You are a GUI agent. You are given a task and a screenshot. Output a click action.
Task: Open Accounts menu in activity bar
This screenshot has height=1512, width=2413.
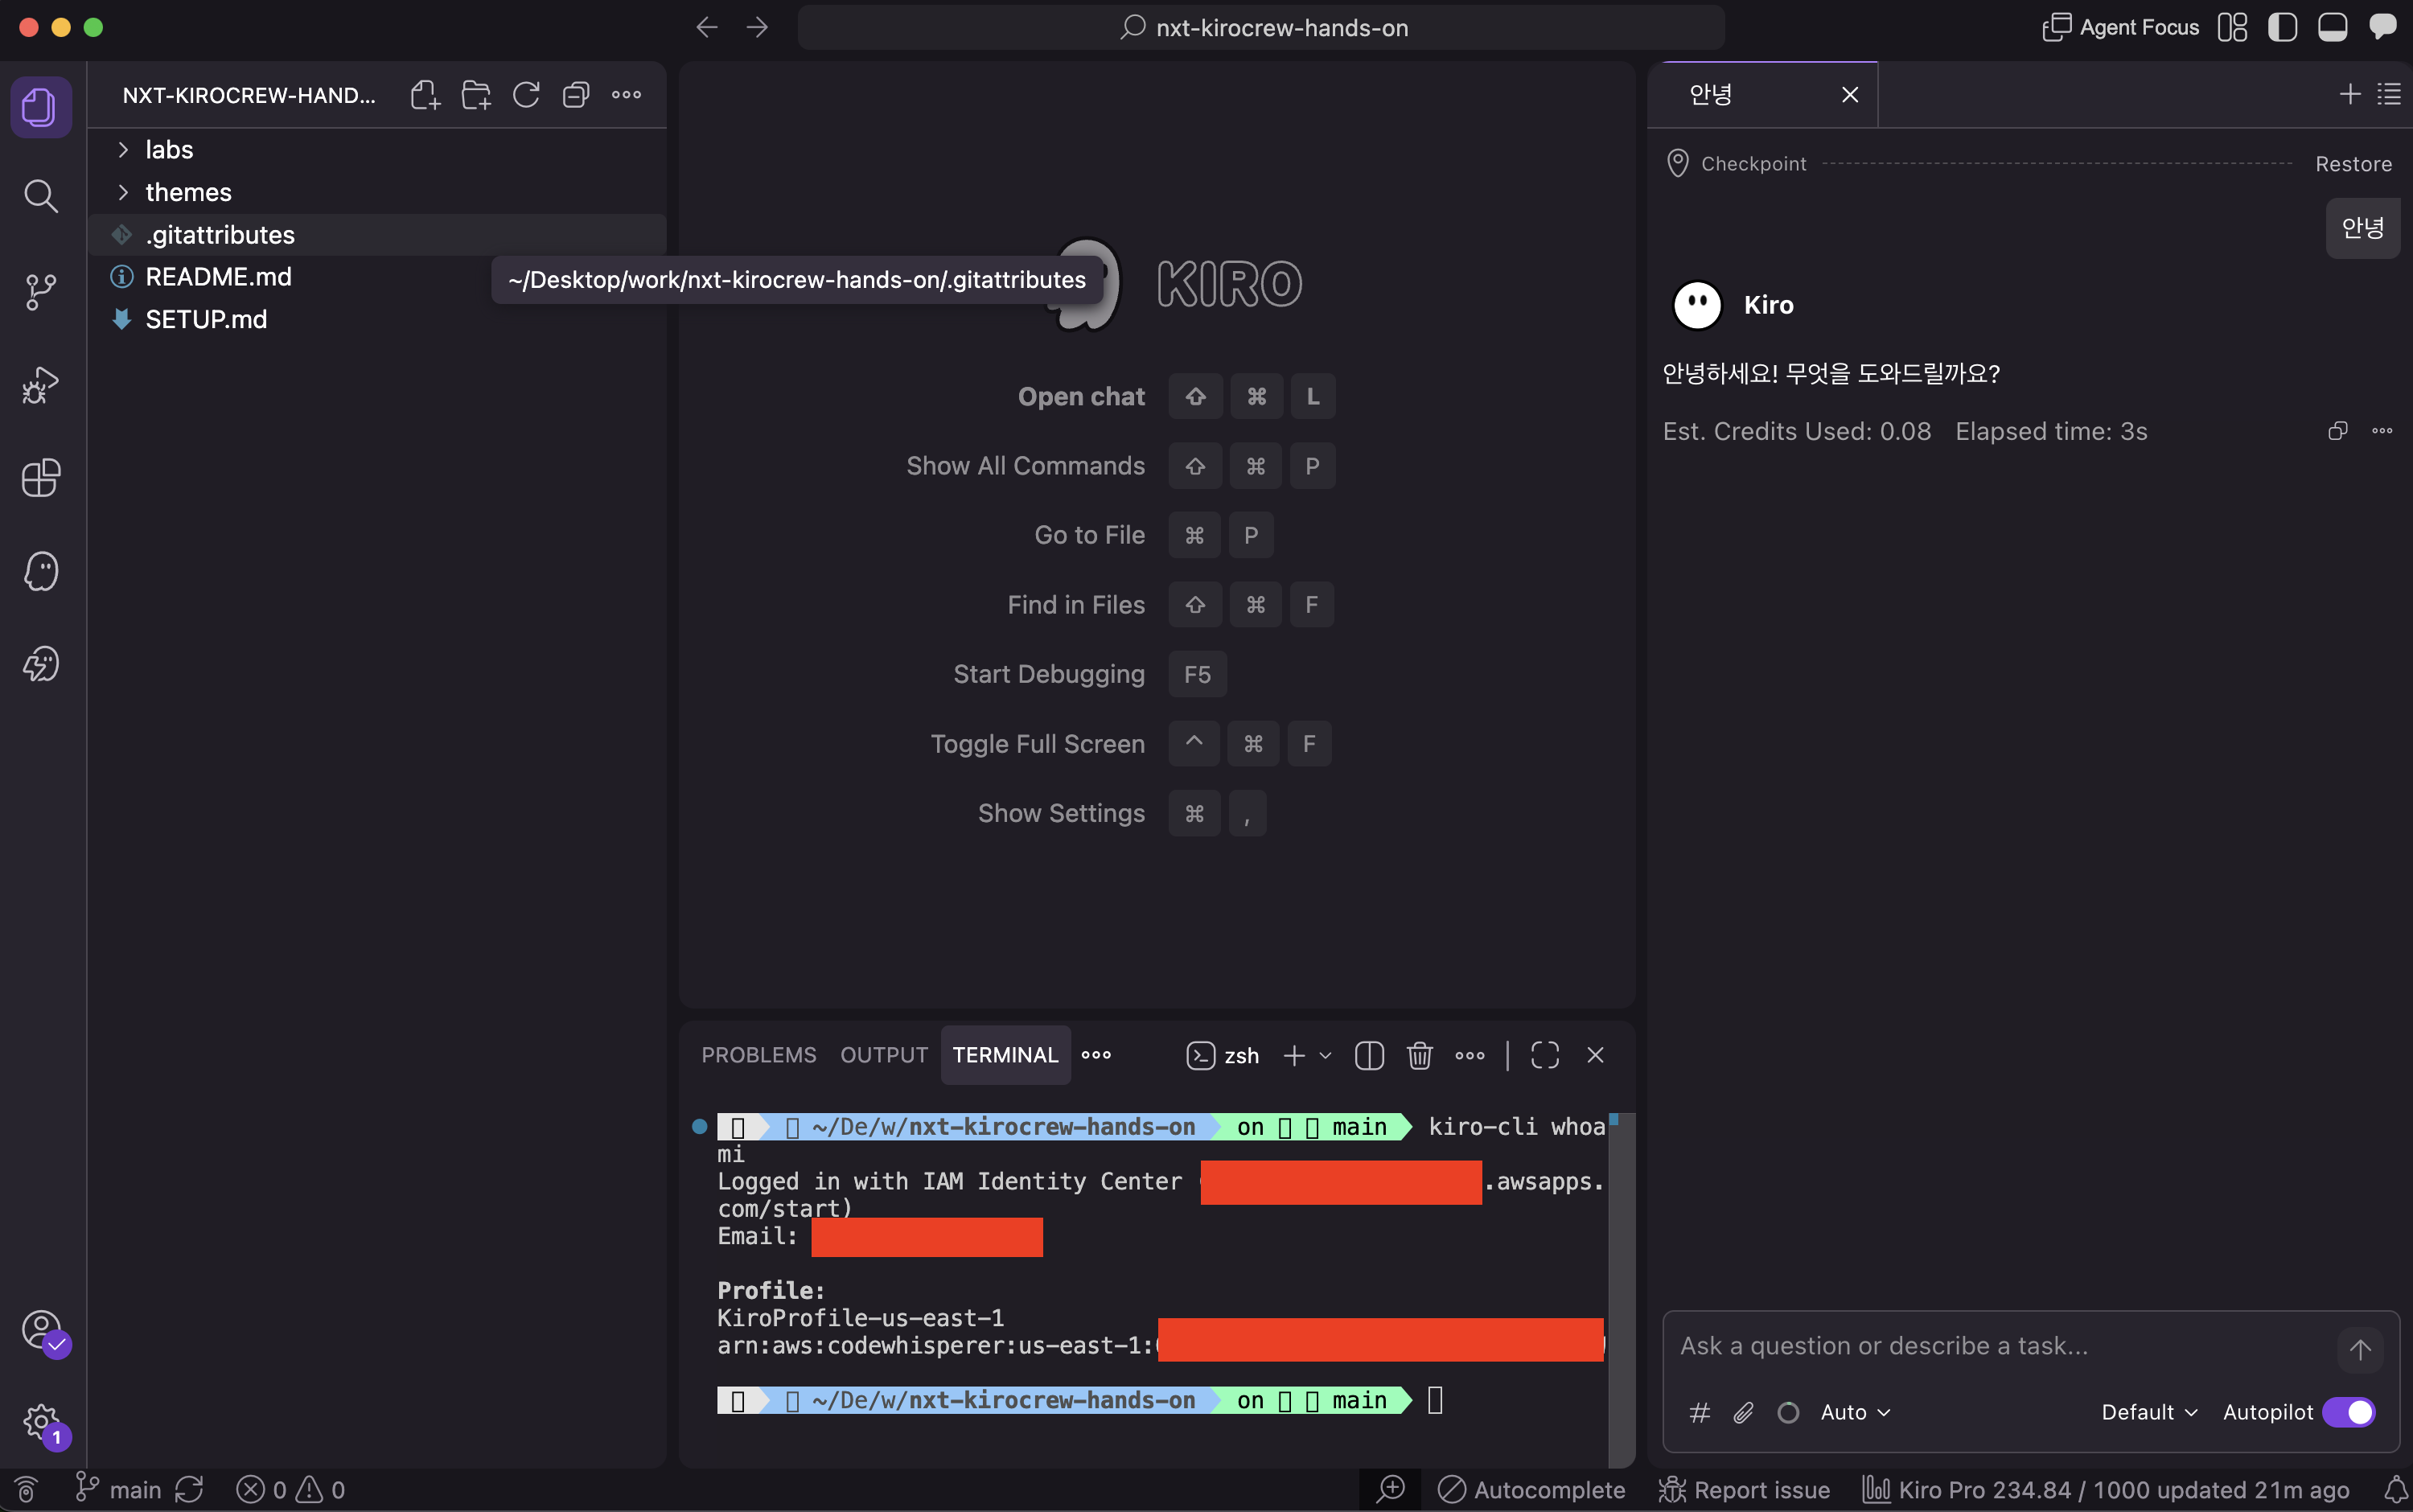(x=42, y=1332)
